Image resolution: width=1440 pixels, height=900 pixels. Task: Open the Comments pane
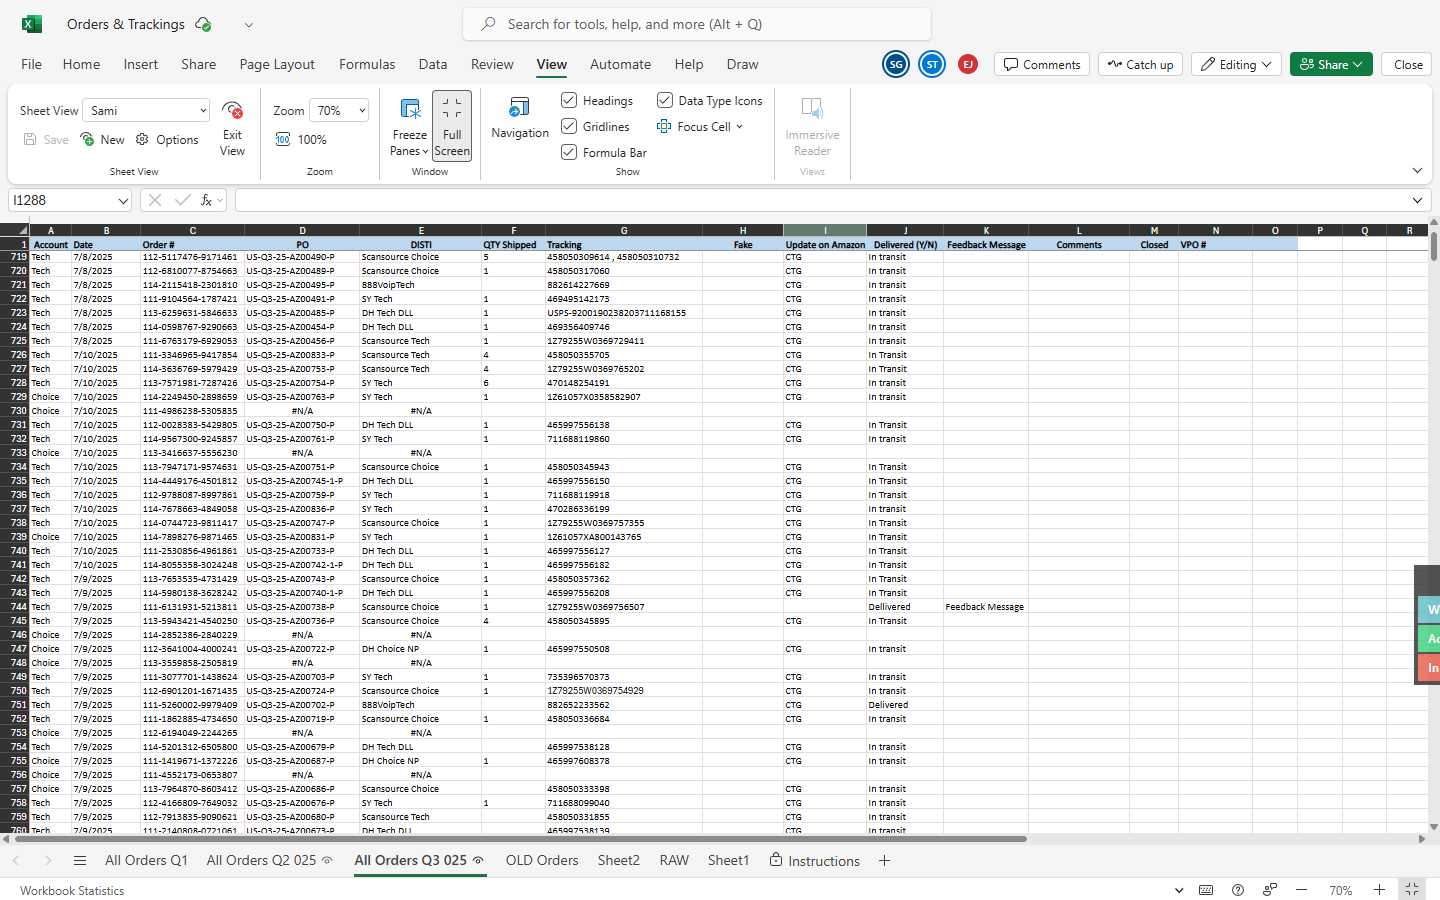[1042, 64]
